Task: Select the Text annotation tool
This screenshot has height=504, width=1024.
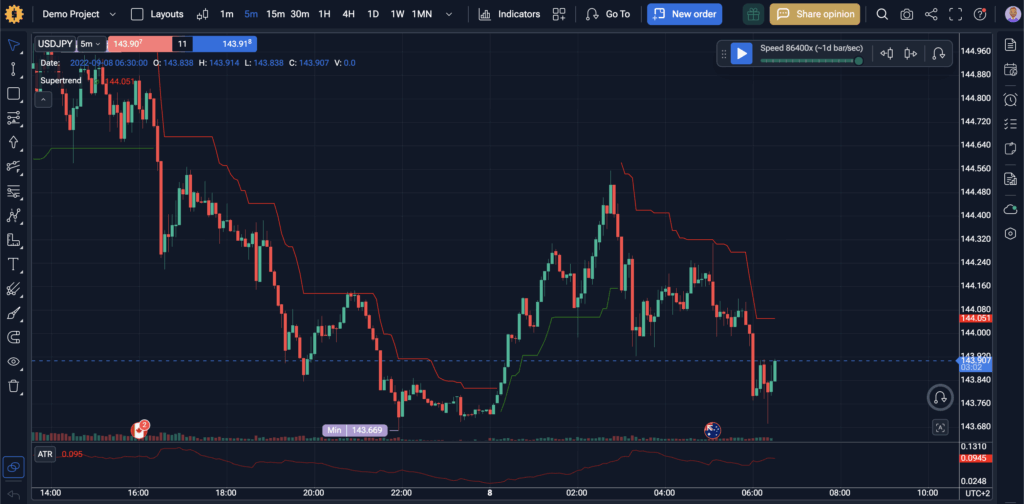Action: [13, 264]
